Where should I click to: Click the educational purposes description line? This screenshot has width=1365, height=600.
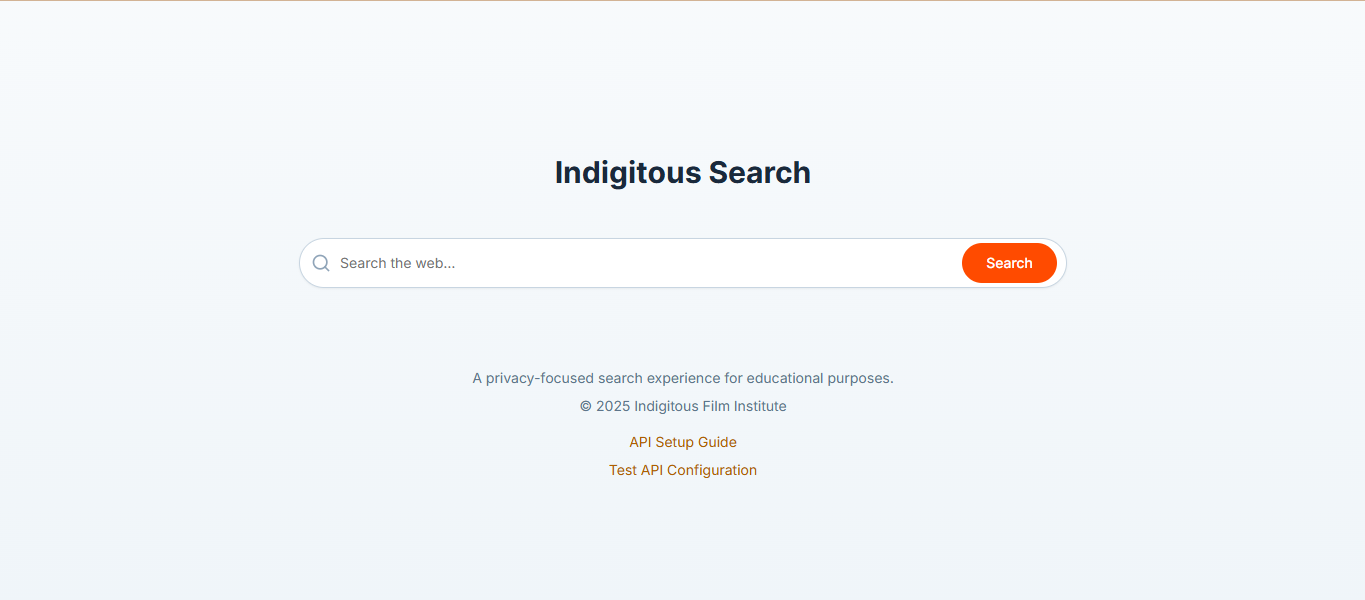click(x=683, y=378)
